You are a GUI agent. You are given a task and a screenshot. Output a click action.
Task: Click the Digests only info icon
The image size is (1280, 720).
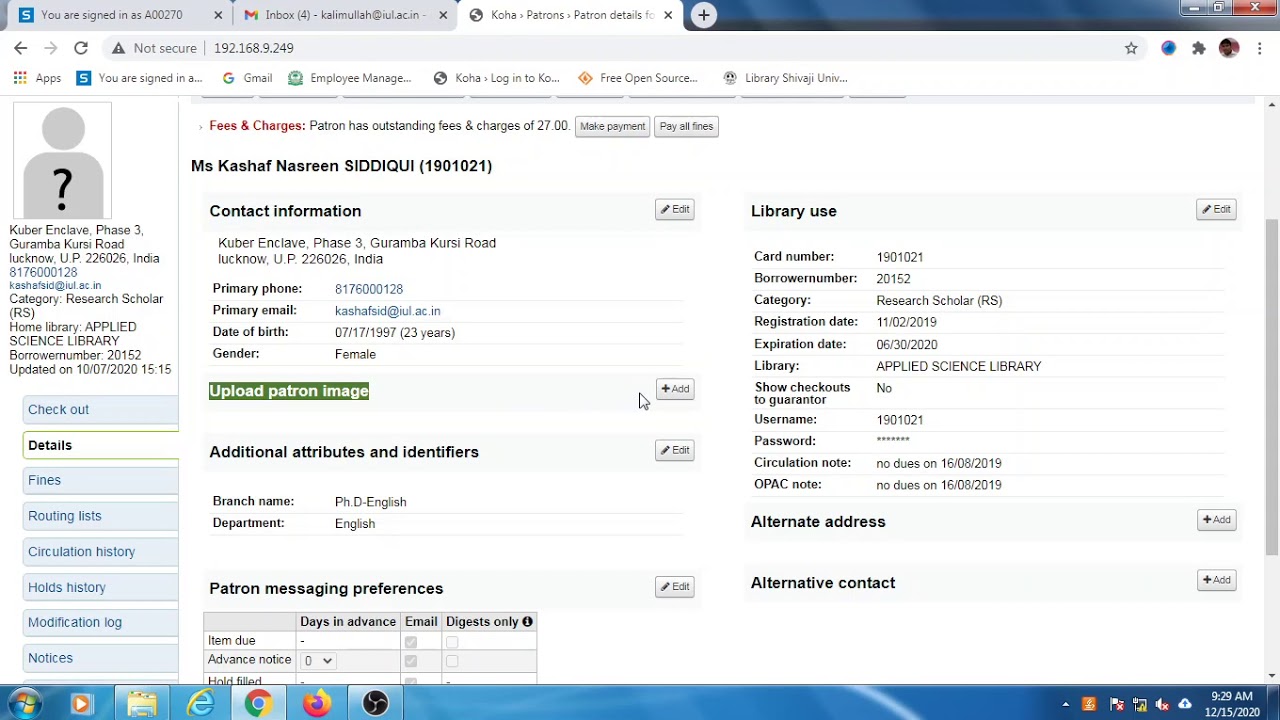click(x=527, y=622)
